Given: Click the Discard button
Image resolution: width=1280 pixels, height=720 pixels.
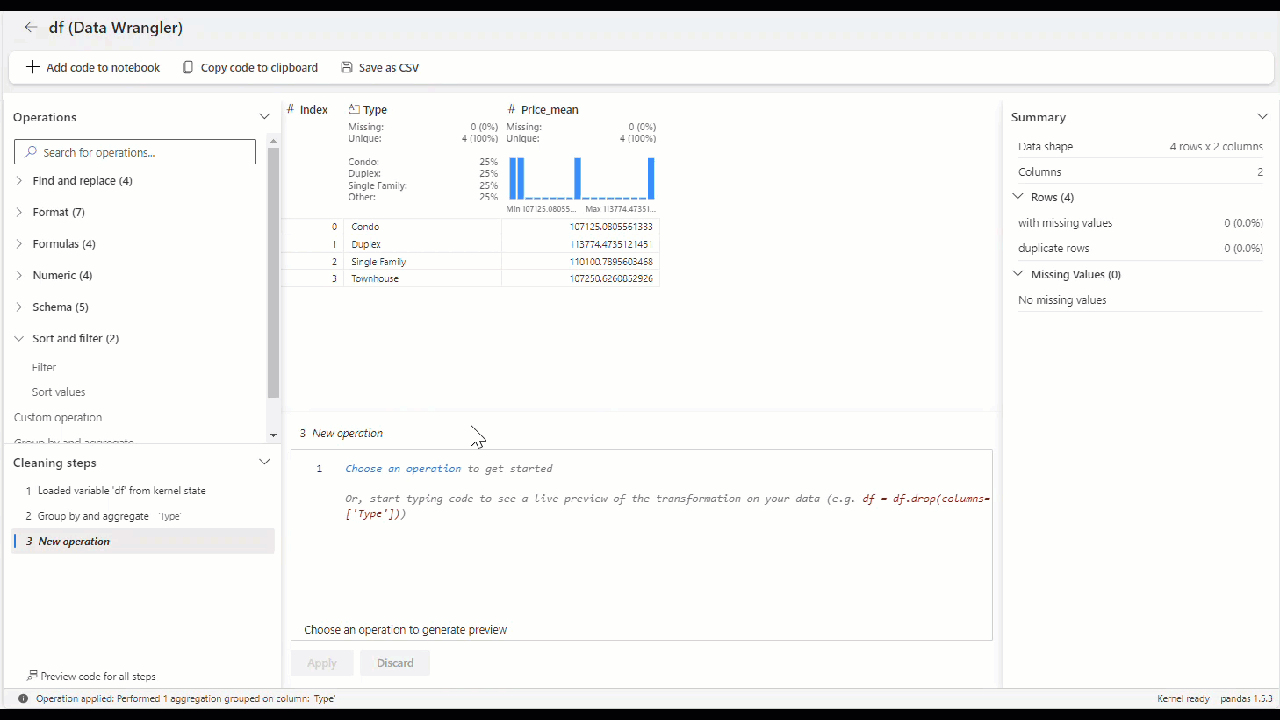Looking at the screenshot, I should coord(395,663).
